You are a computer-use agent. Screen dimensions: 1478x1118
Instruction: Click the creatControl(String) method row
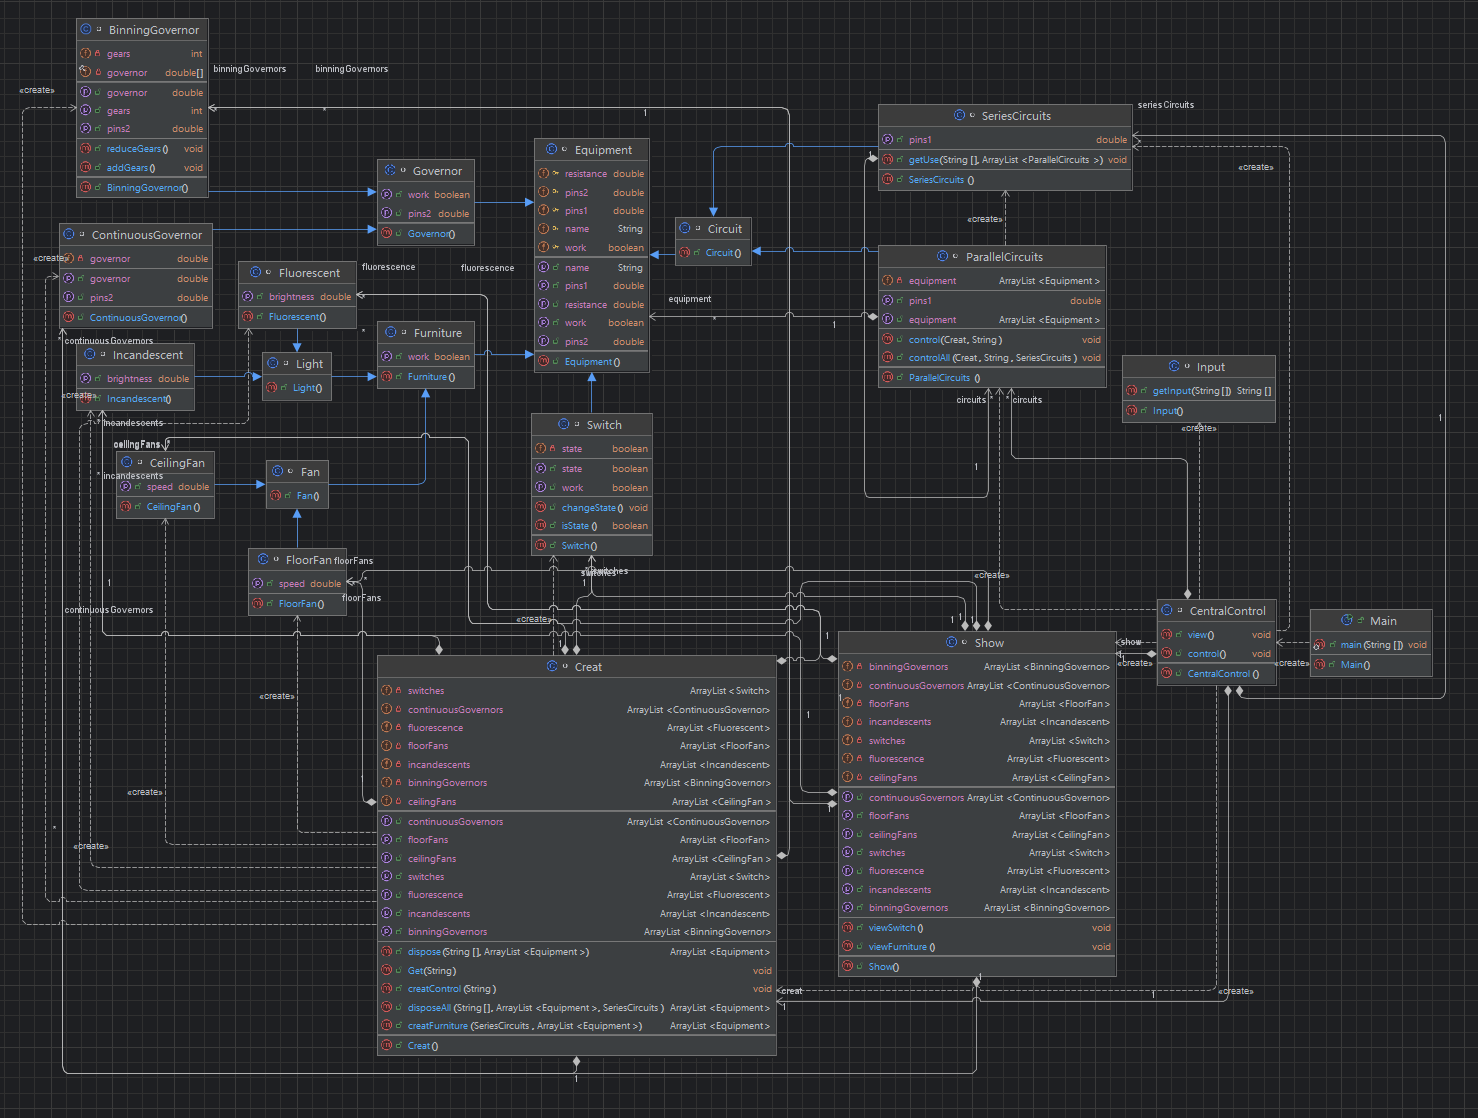click(576, 989)
